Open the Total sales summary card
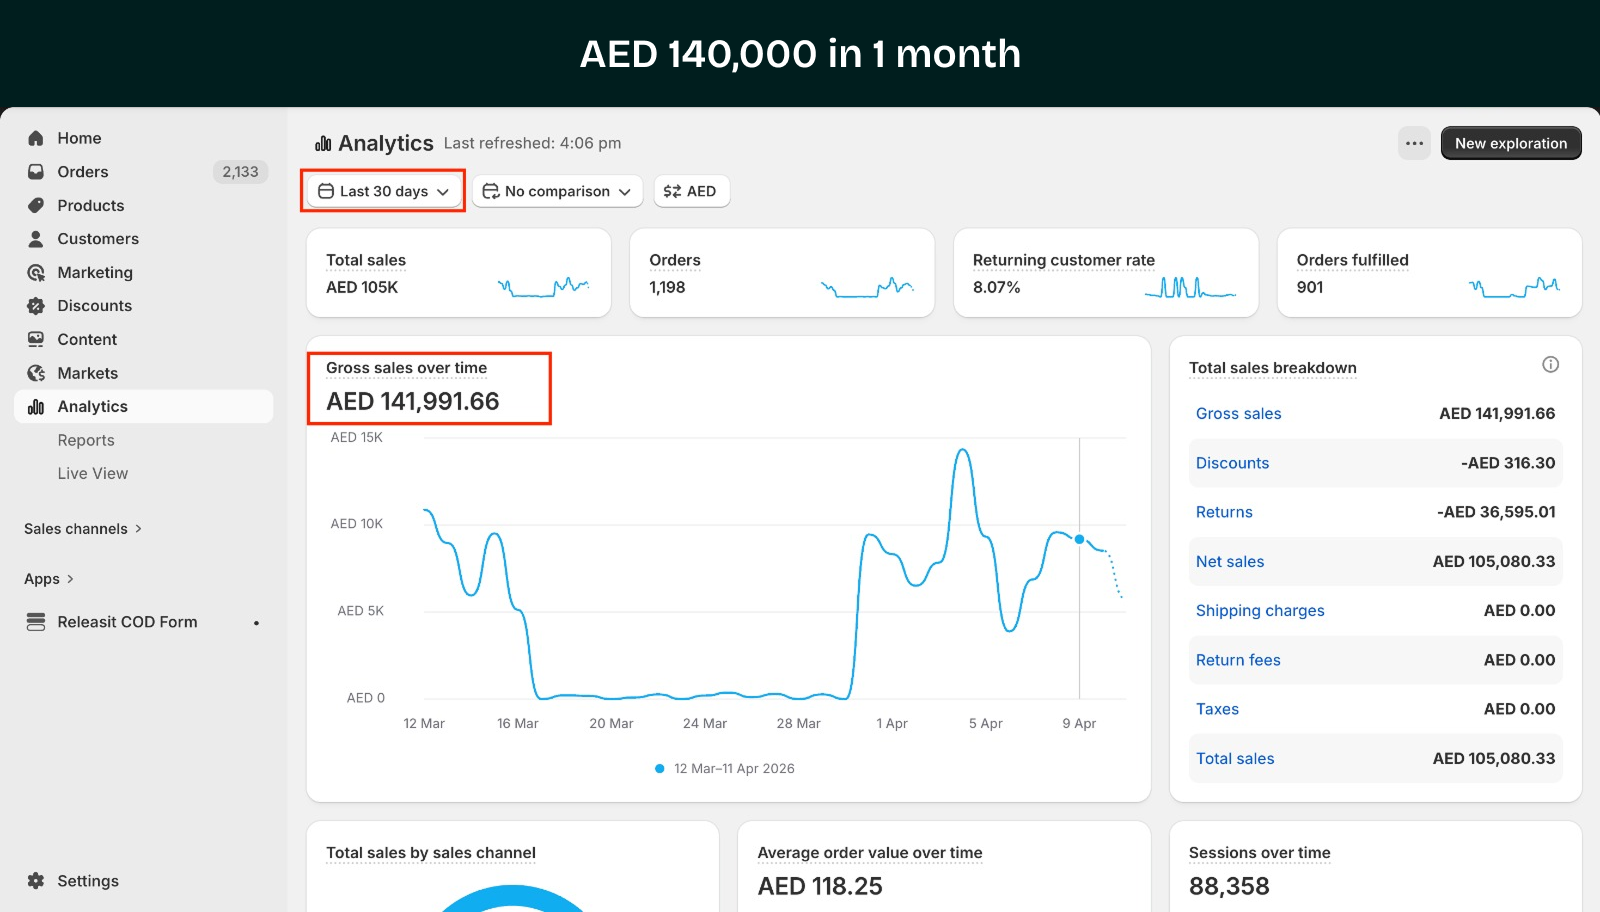 click(458, 273)
